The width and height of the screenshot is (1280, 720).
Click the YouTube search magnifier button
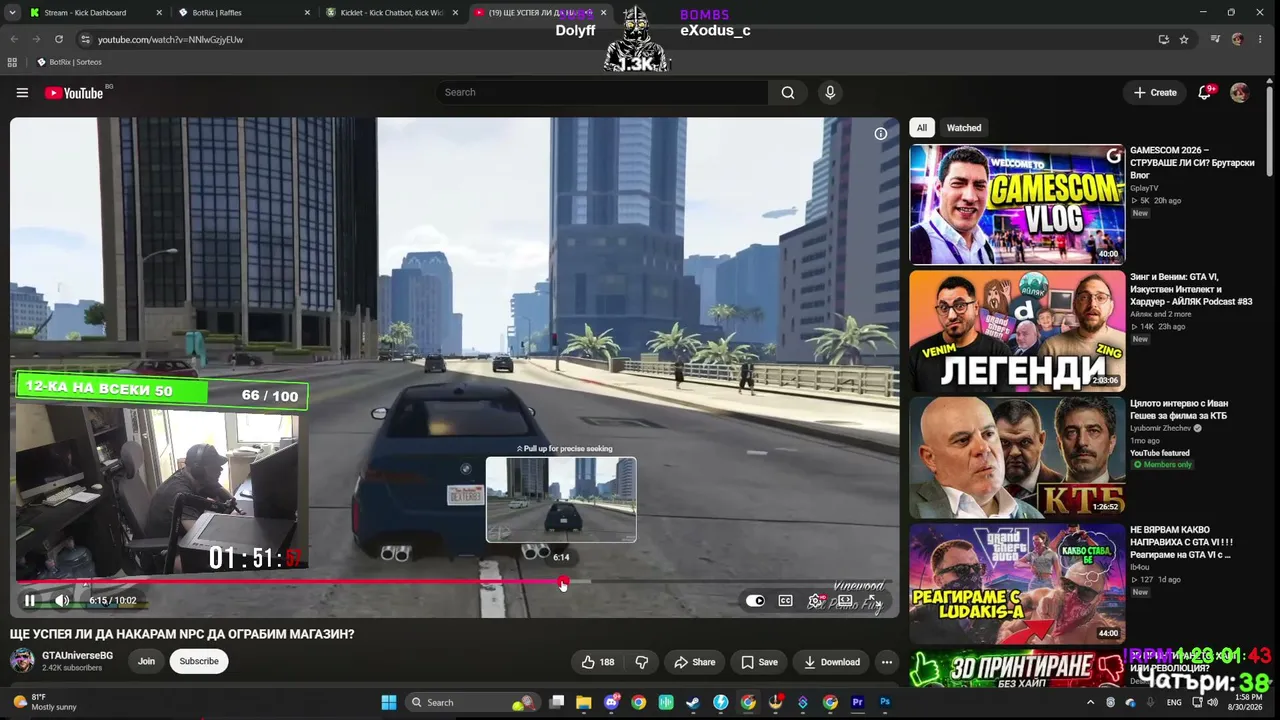(x=788, y=92)
